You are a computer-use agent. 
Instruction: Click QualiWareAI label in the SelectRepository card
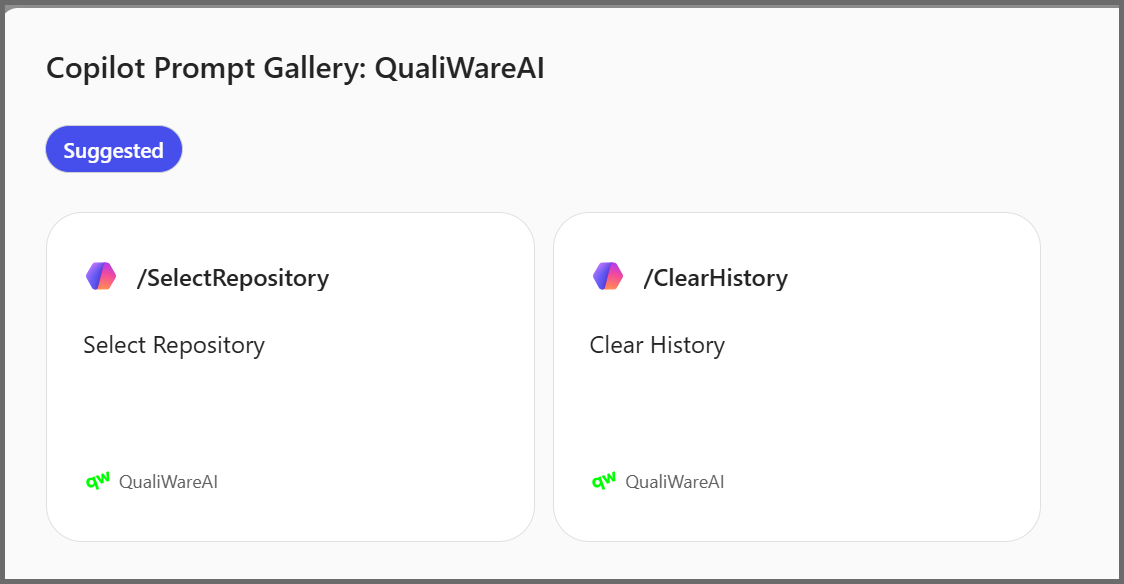pyautogui.click(x=168, y=482)
